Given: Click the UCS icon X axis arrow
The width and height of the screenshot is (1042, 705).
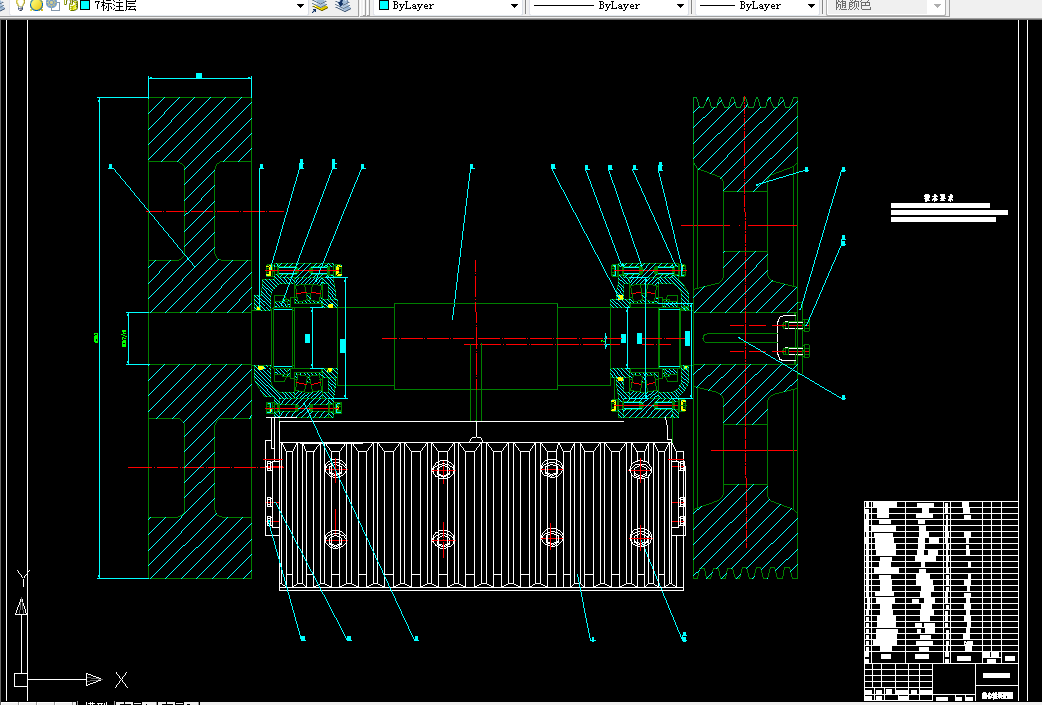Looking at the screenshot, I should (x=93, y=680).
